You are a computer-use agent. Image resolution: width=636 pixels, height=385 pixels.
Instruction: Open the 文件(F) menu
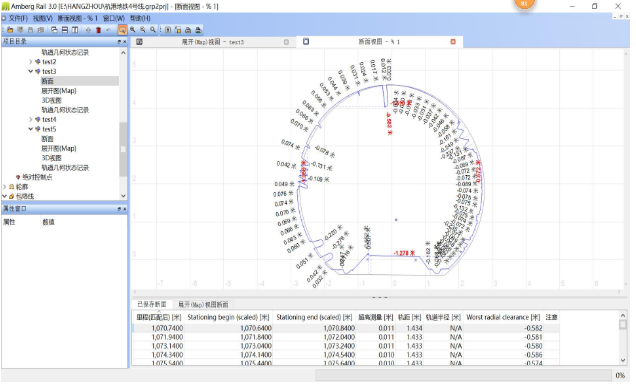click(x=18, y=18)
